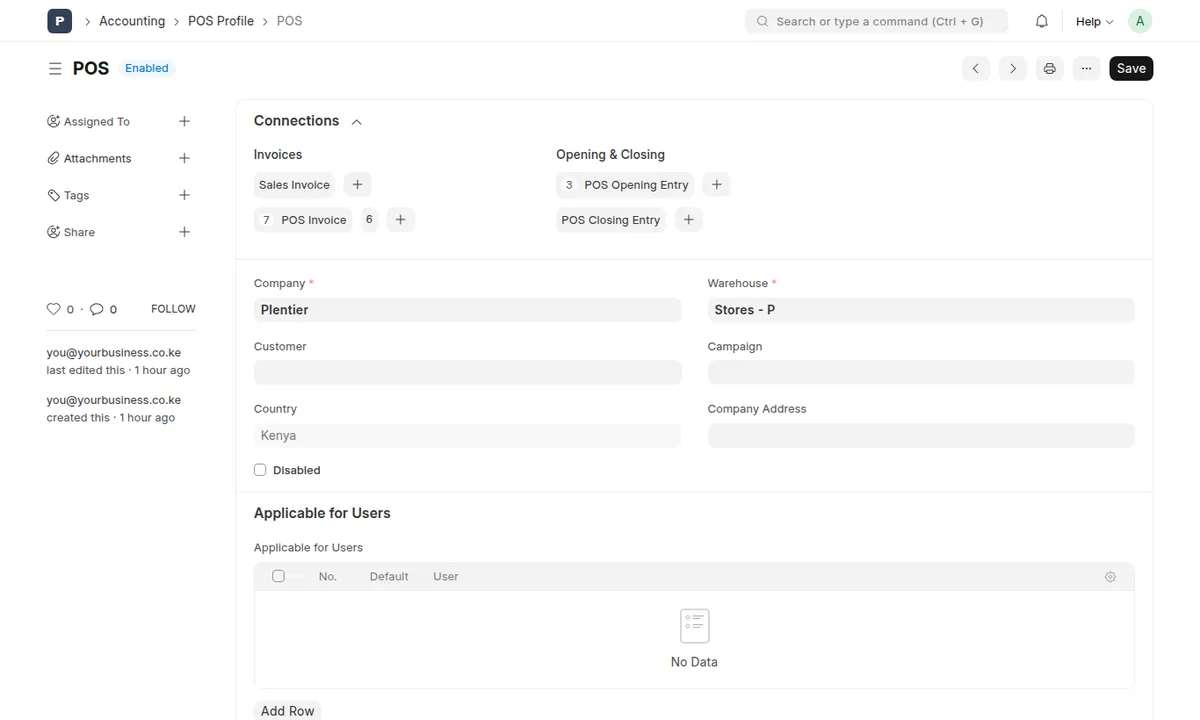Add Row to Applicable for Users
Image resolution: width=1200 pixels, height=720 pixels.
click(x=288, y=711)
